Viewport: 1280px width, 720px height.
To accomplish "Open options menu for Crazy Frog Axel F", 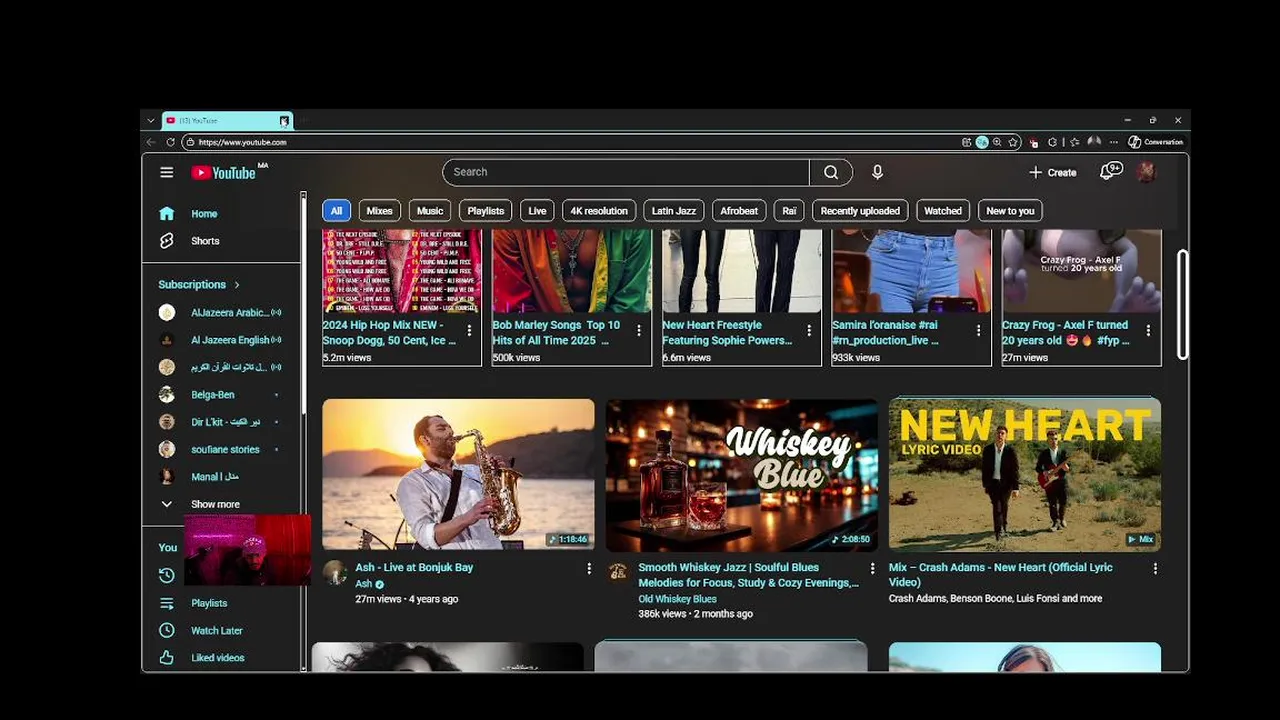I will click(1148, 330).
